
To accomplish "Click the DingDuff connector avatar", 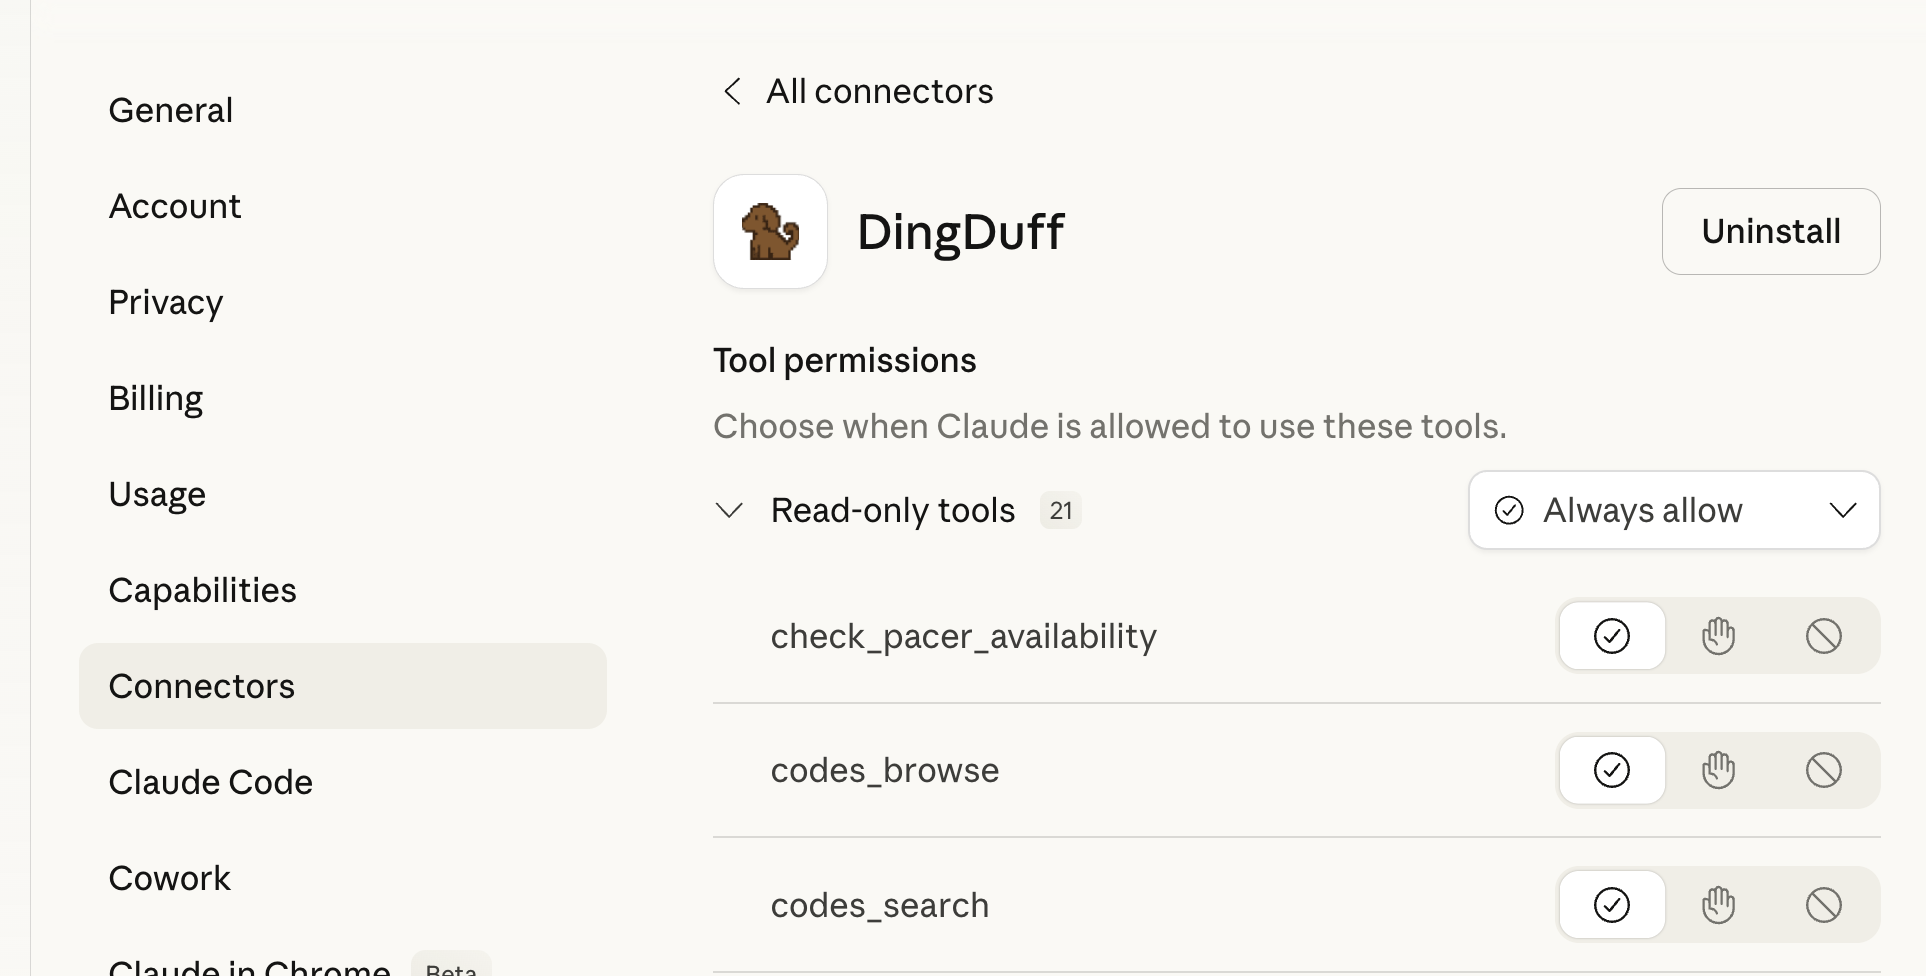I will point(770,231).
